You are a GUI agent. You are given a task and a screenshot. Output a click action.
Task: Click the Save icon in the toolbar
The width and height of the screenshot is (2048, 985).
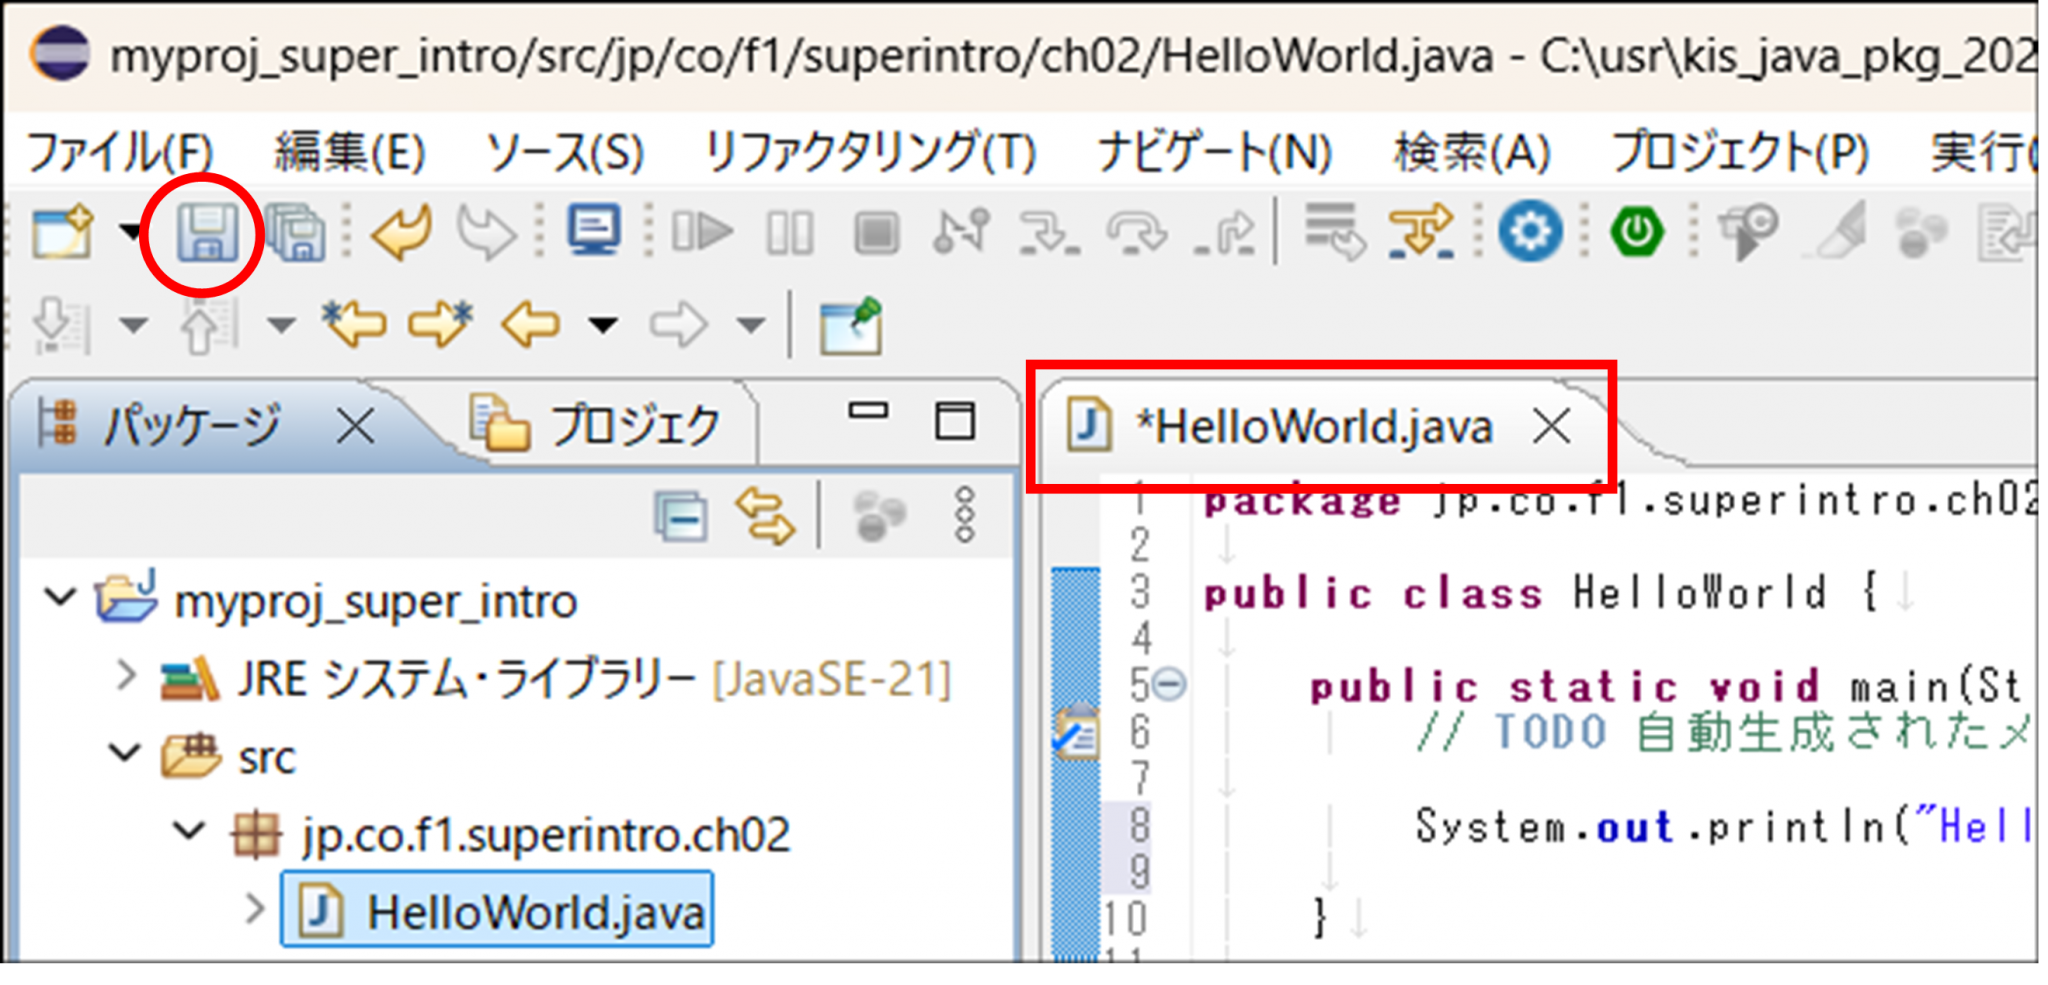coord(206,233)
